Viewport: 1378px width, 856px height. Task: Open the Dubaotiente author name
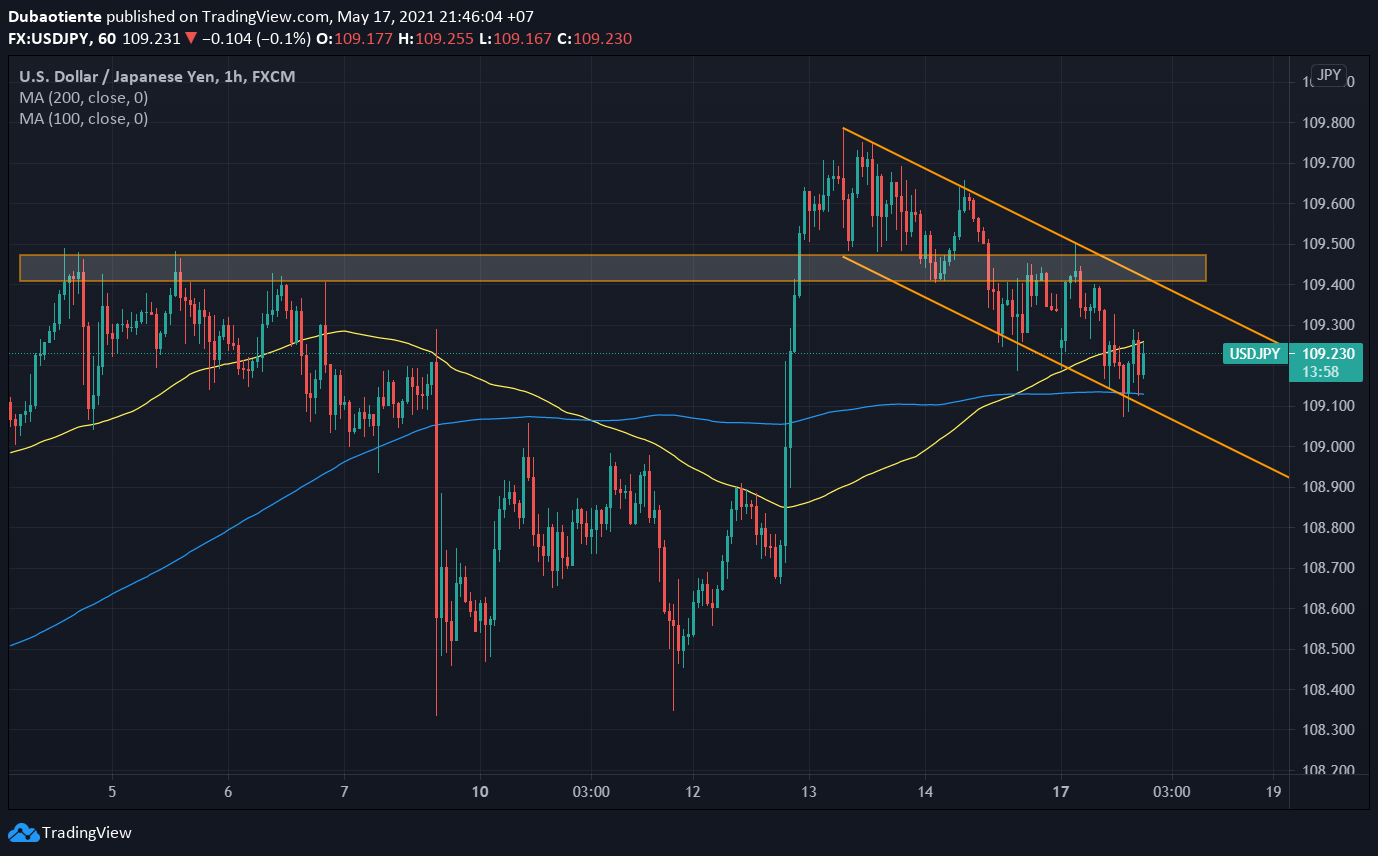pyautogui.click(x=54, y=17)
